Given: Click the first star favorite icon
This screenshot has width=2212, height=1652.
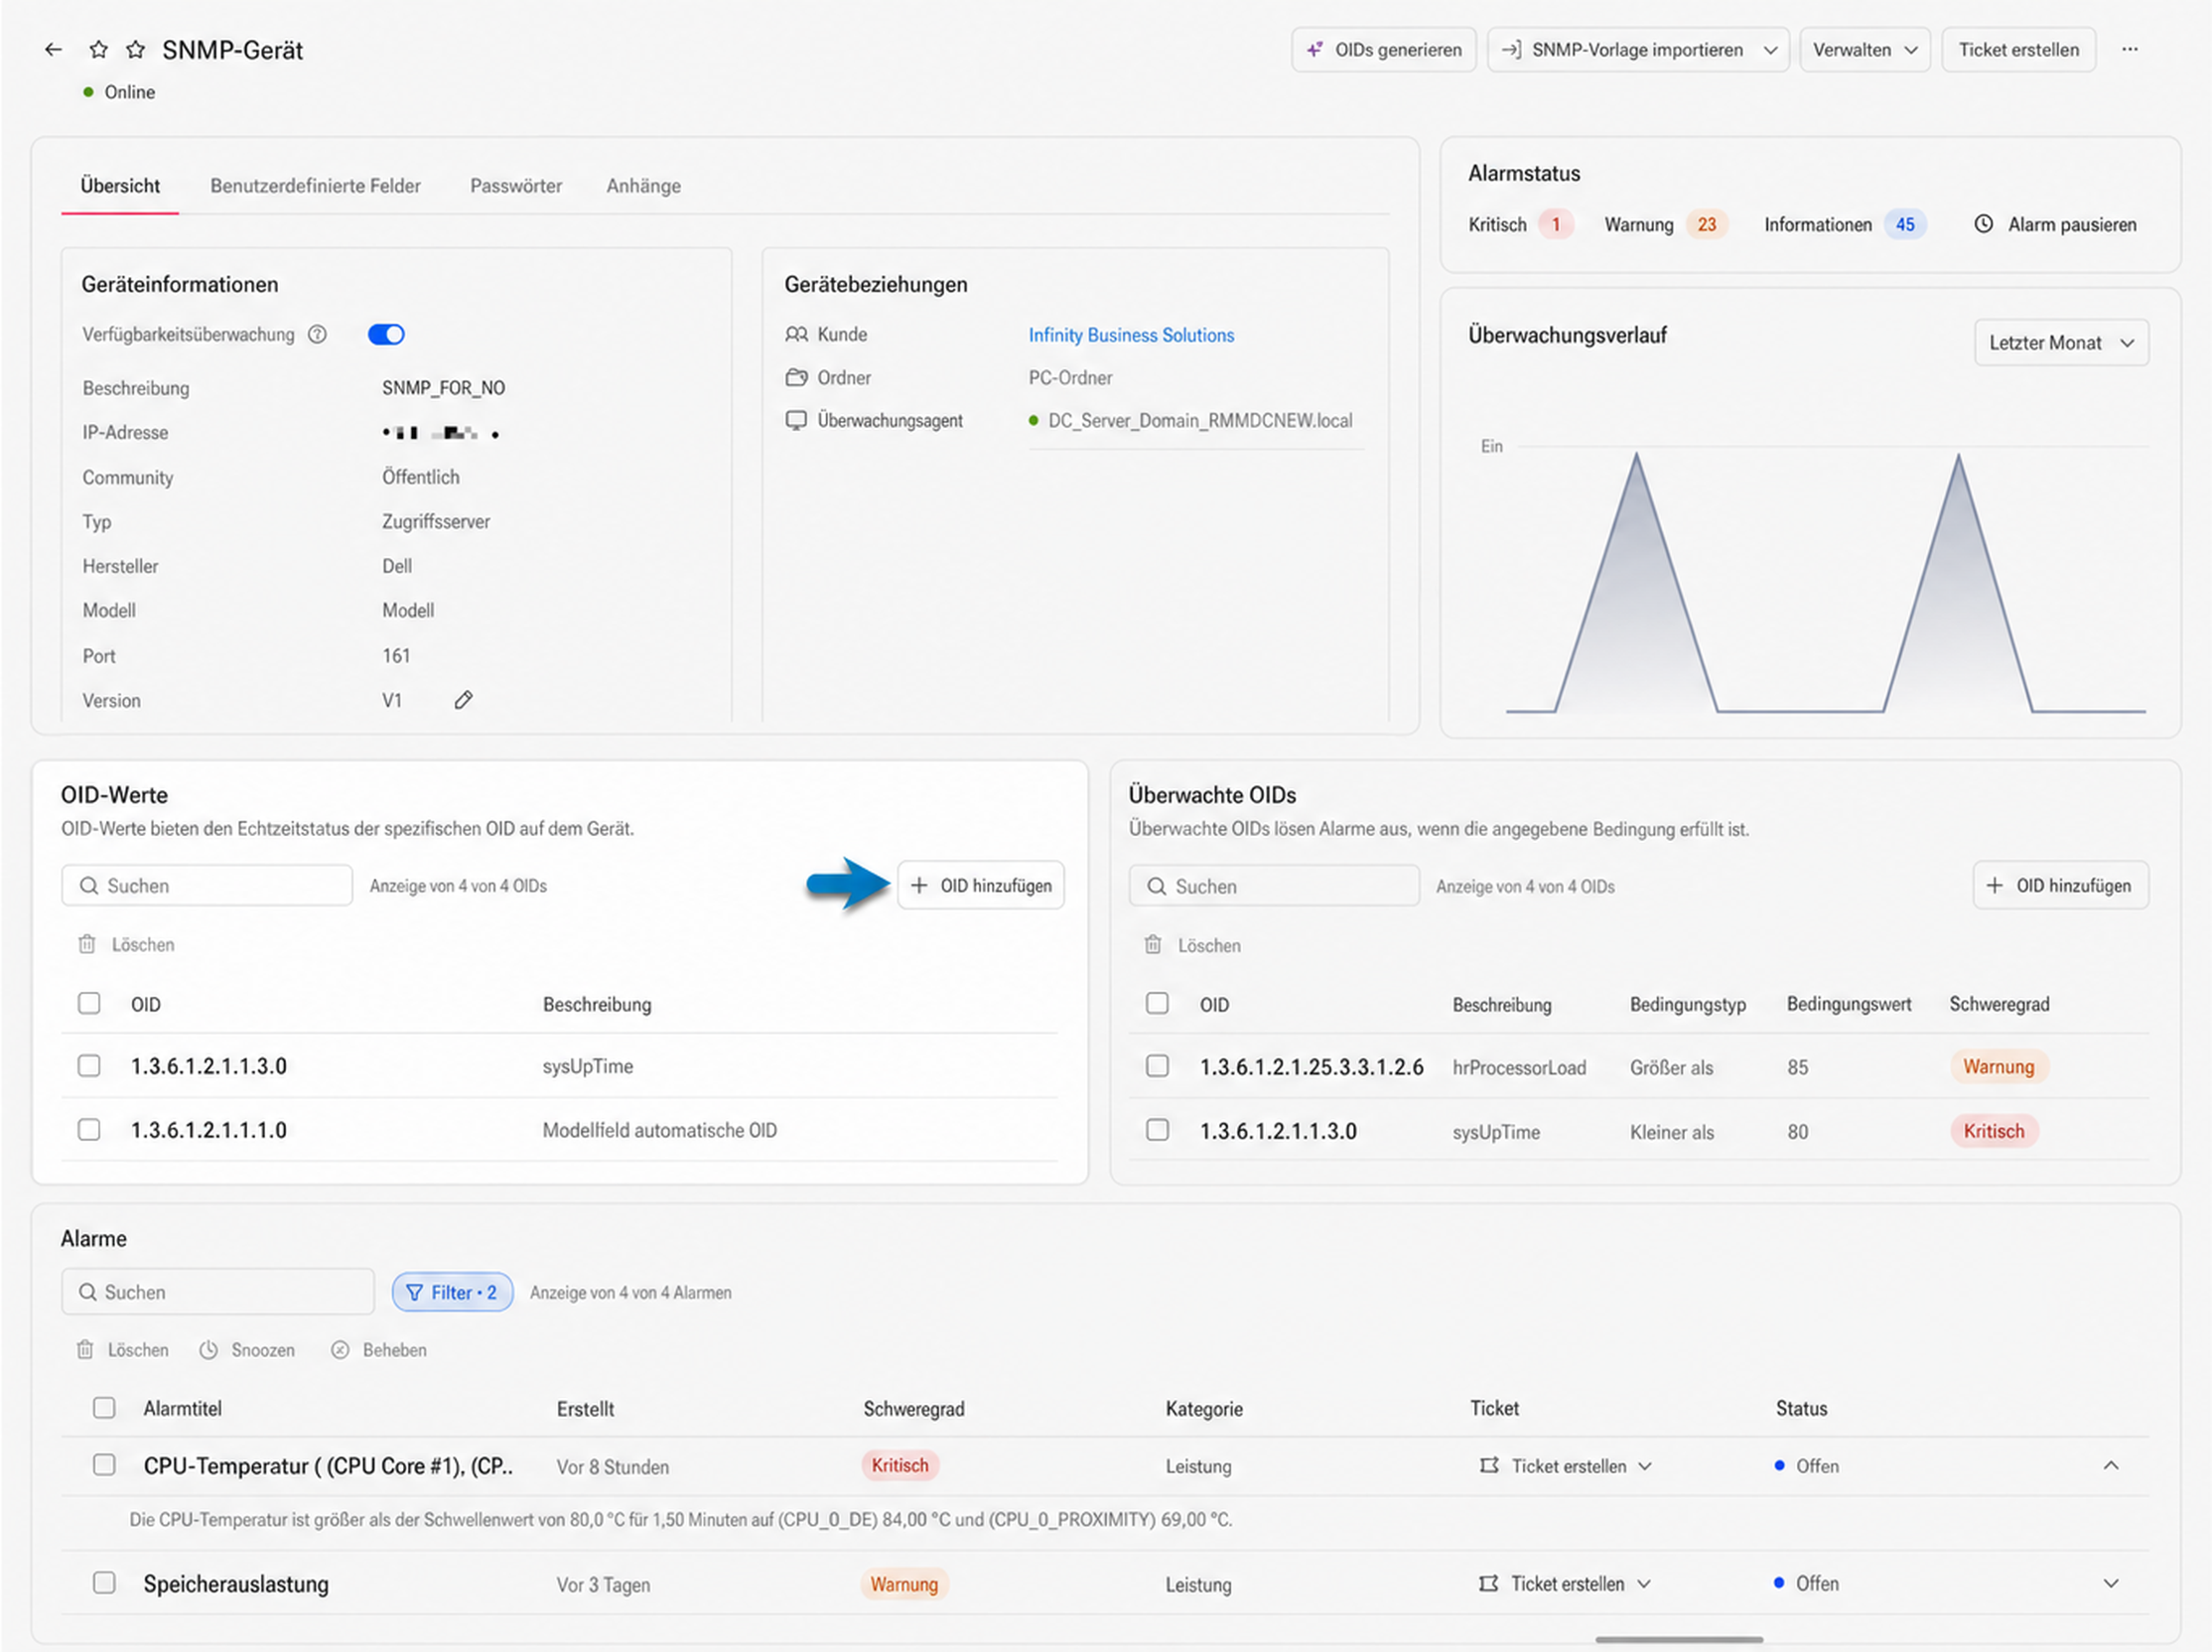Looking at the screenshot, I should [98, 49].
